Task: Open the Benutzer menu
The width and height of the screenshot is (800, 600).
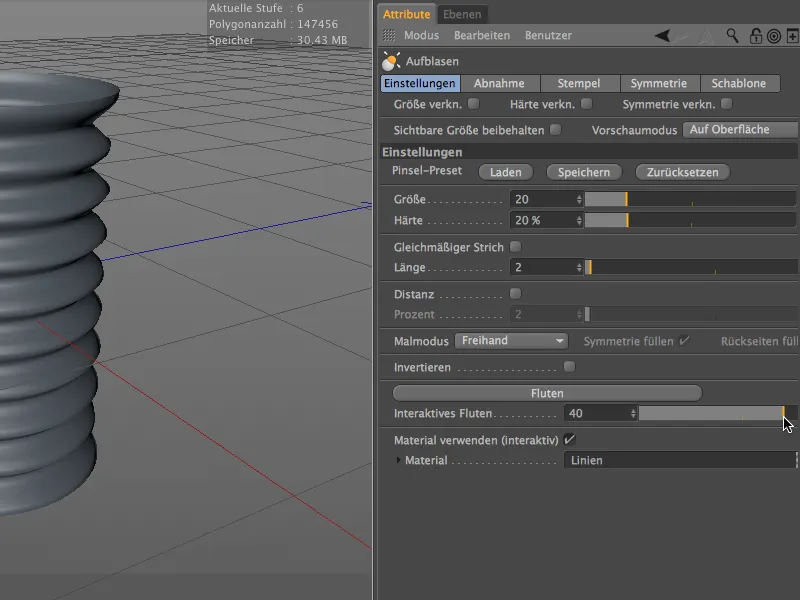Action: click(x=548, y=35)
